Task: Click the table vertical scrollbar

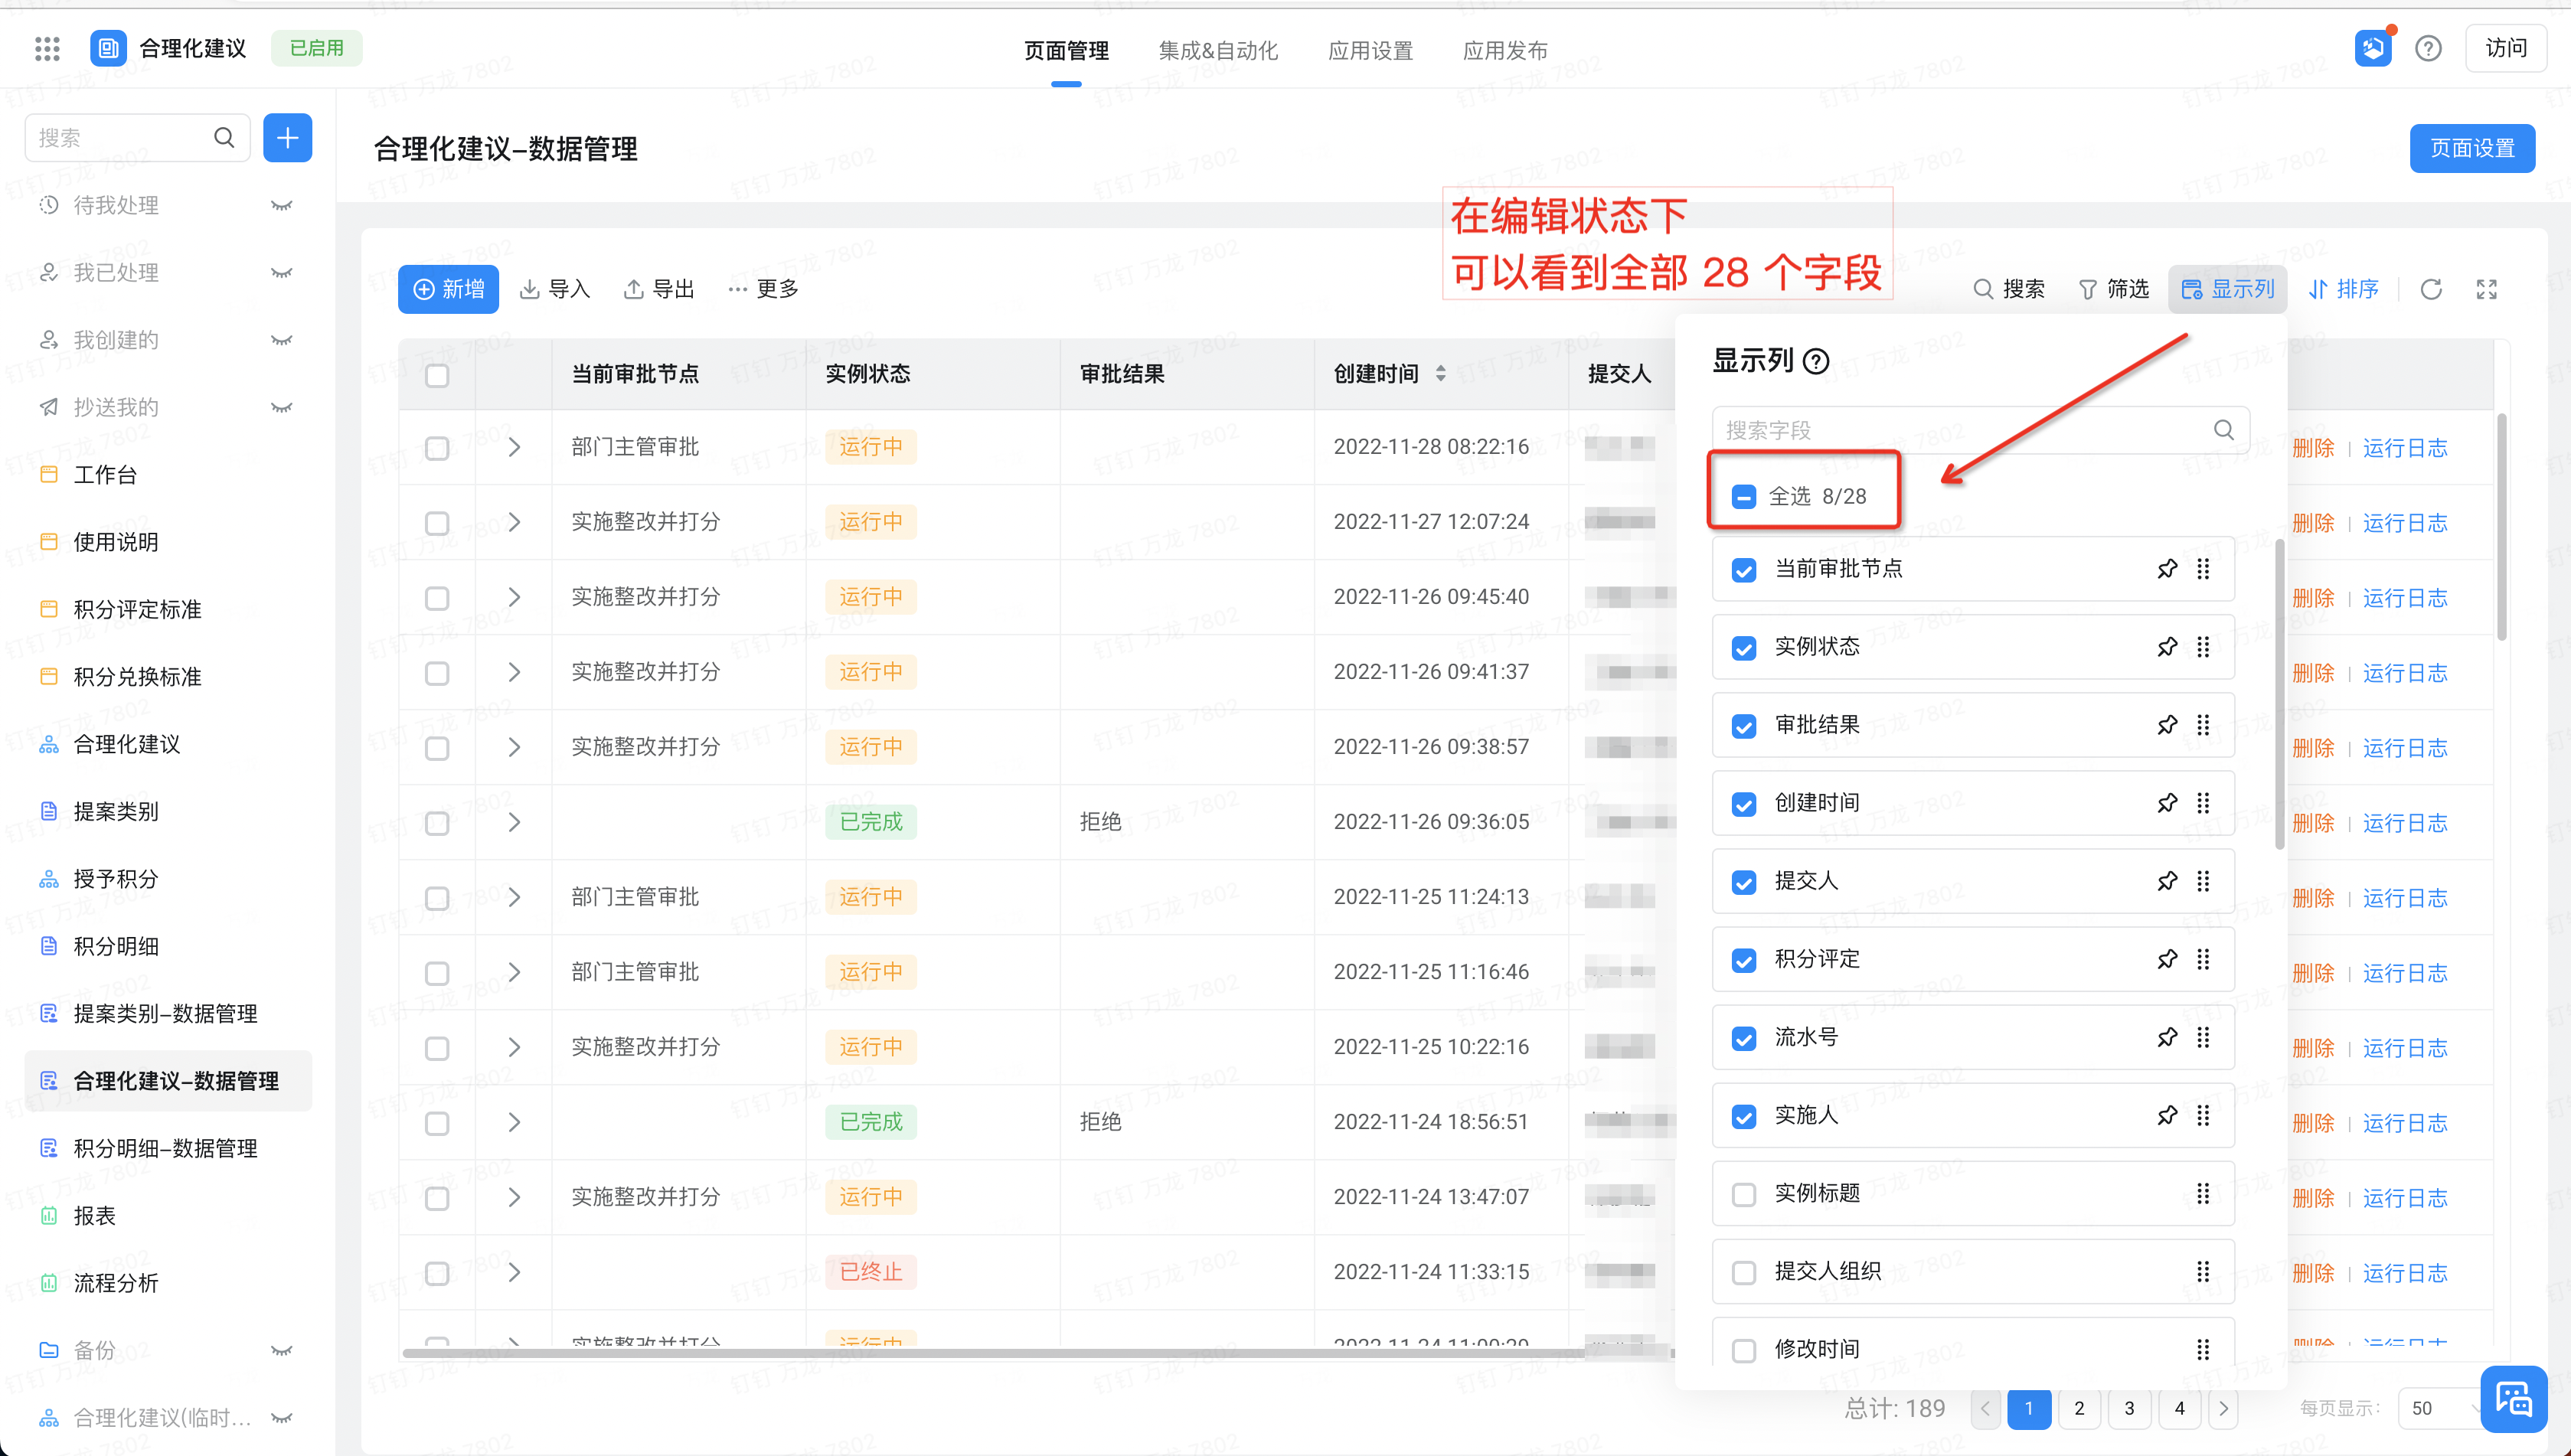Action: point(2501,526)
